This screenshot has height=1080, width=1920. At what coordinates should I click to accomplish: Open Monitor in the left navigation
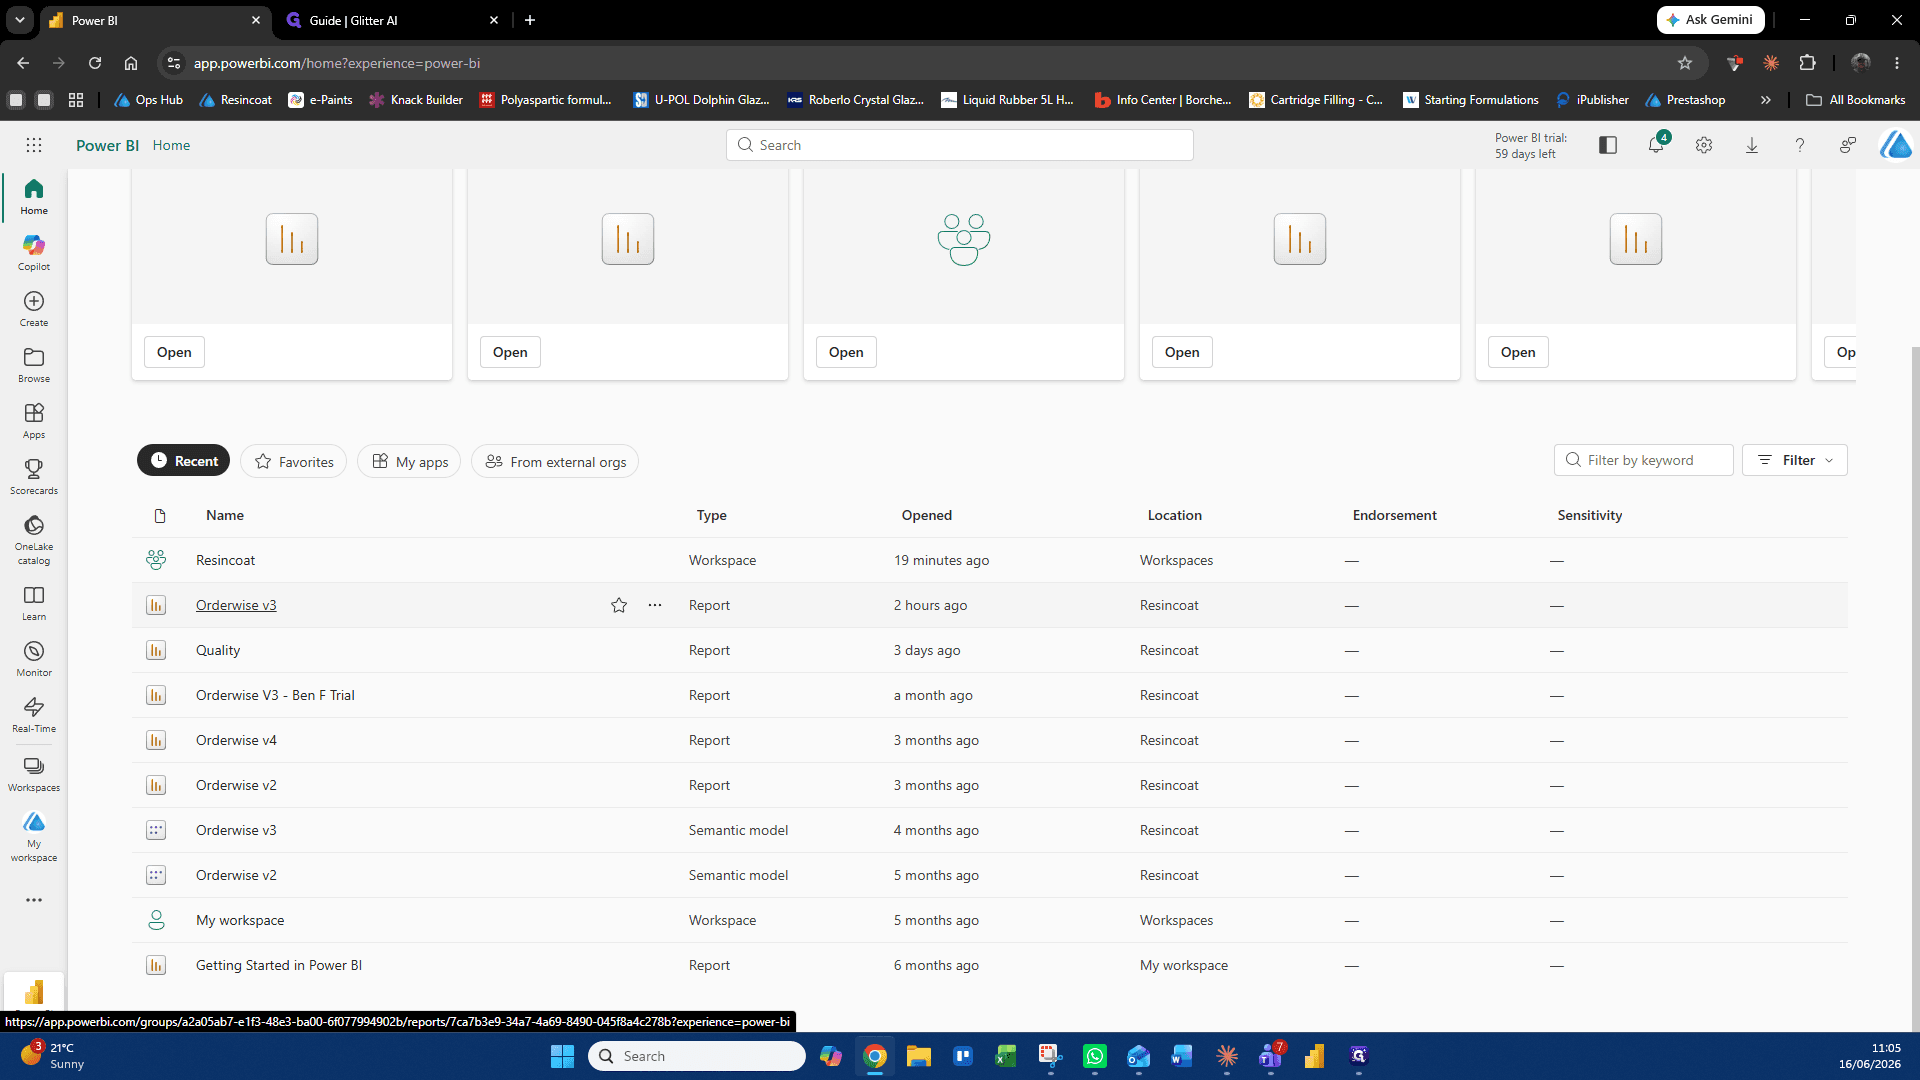click(34, 658)
